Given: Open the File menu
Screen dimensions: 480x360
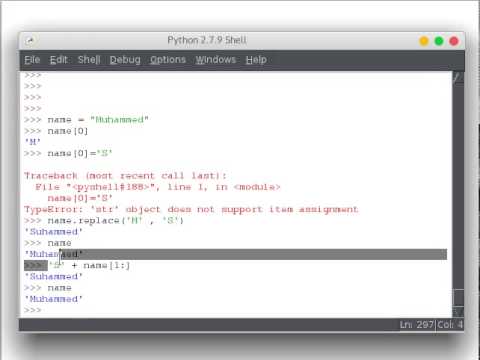Looking at the screenshot, I should (x=32, y=60).
